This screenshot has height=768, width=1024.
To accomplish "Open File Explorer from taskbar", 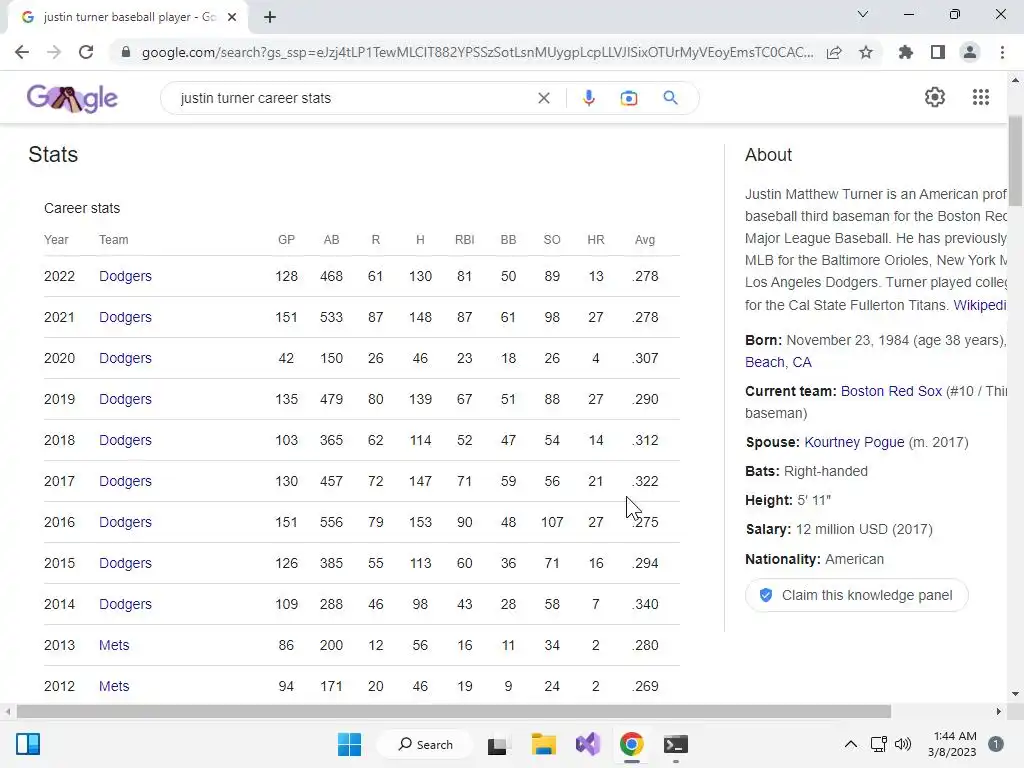I will pyautogui.click(x=543, y=744).
